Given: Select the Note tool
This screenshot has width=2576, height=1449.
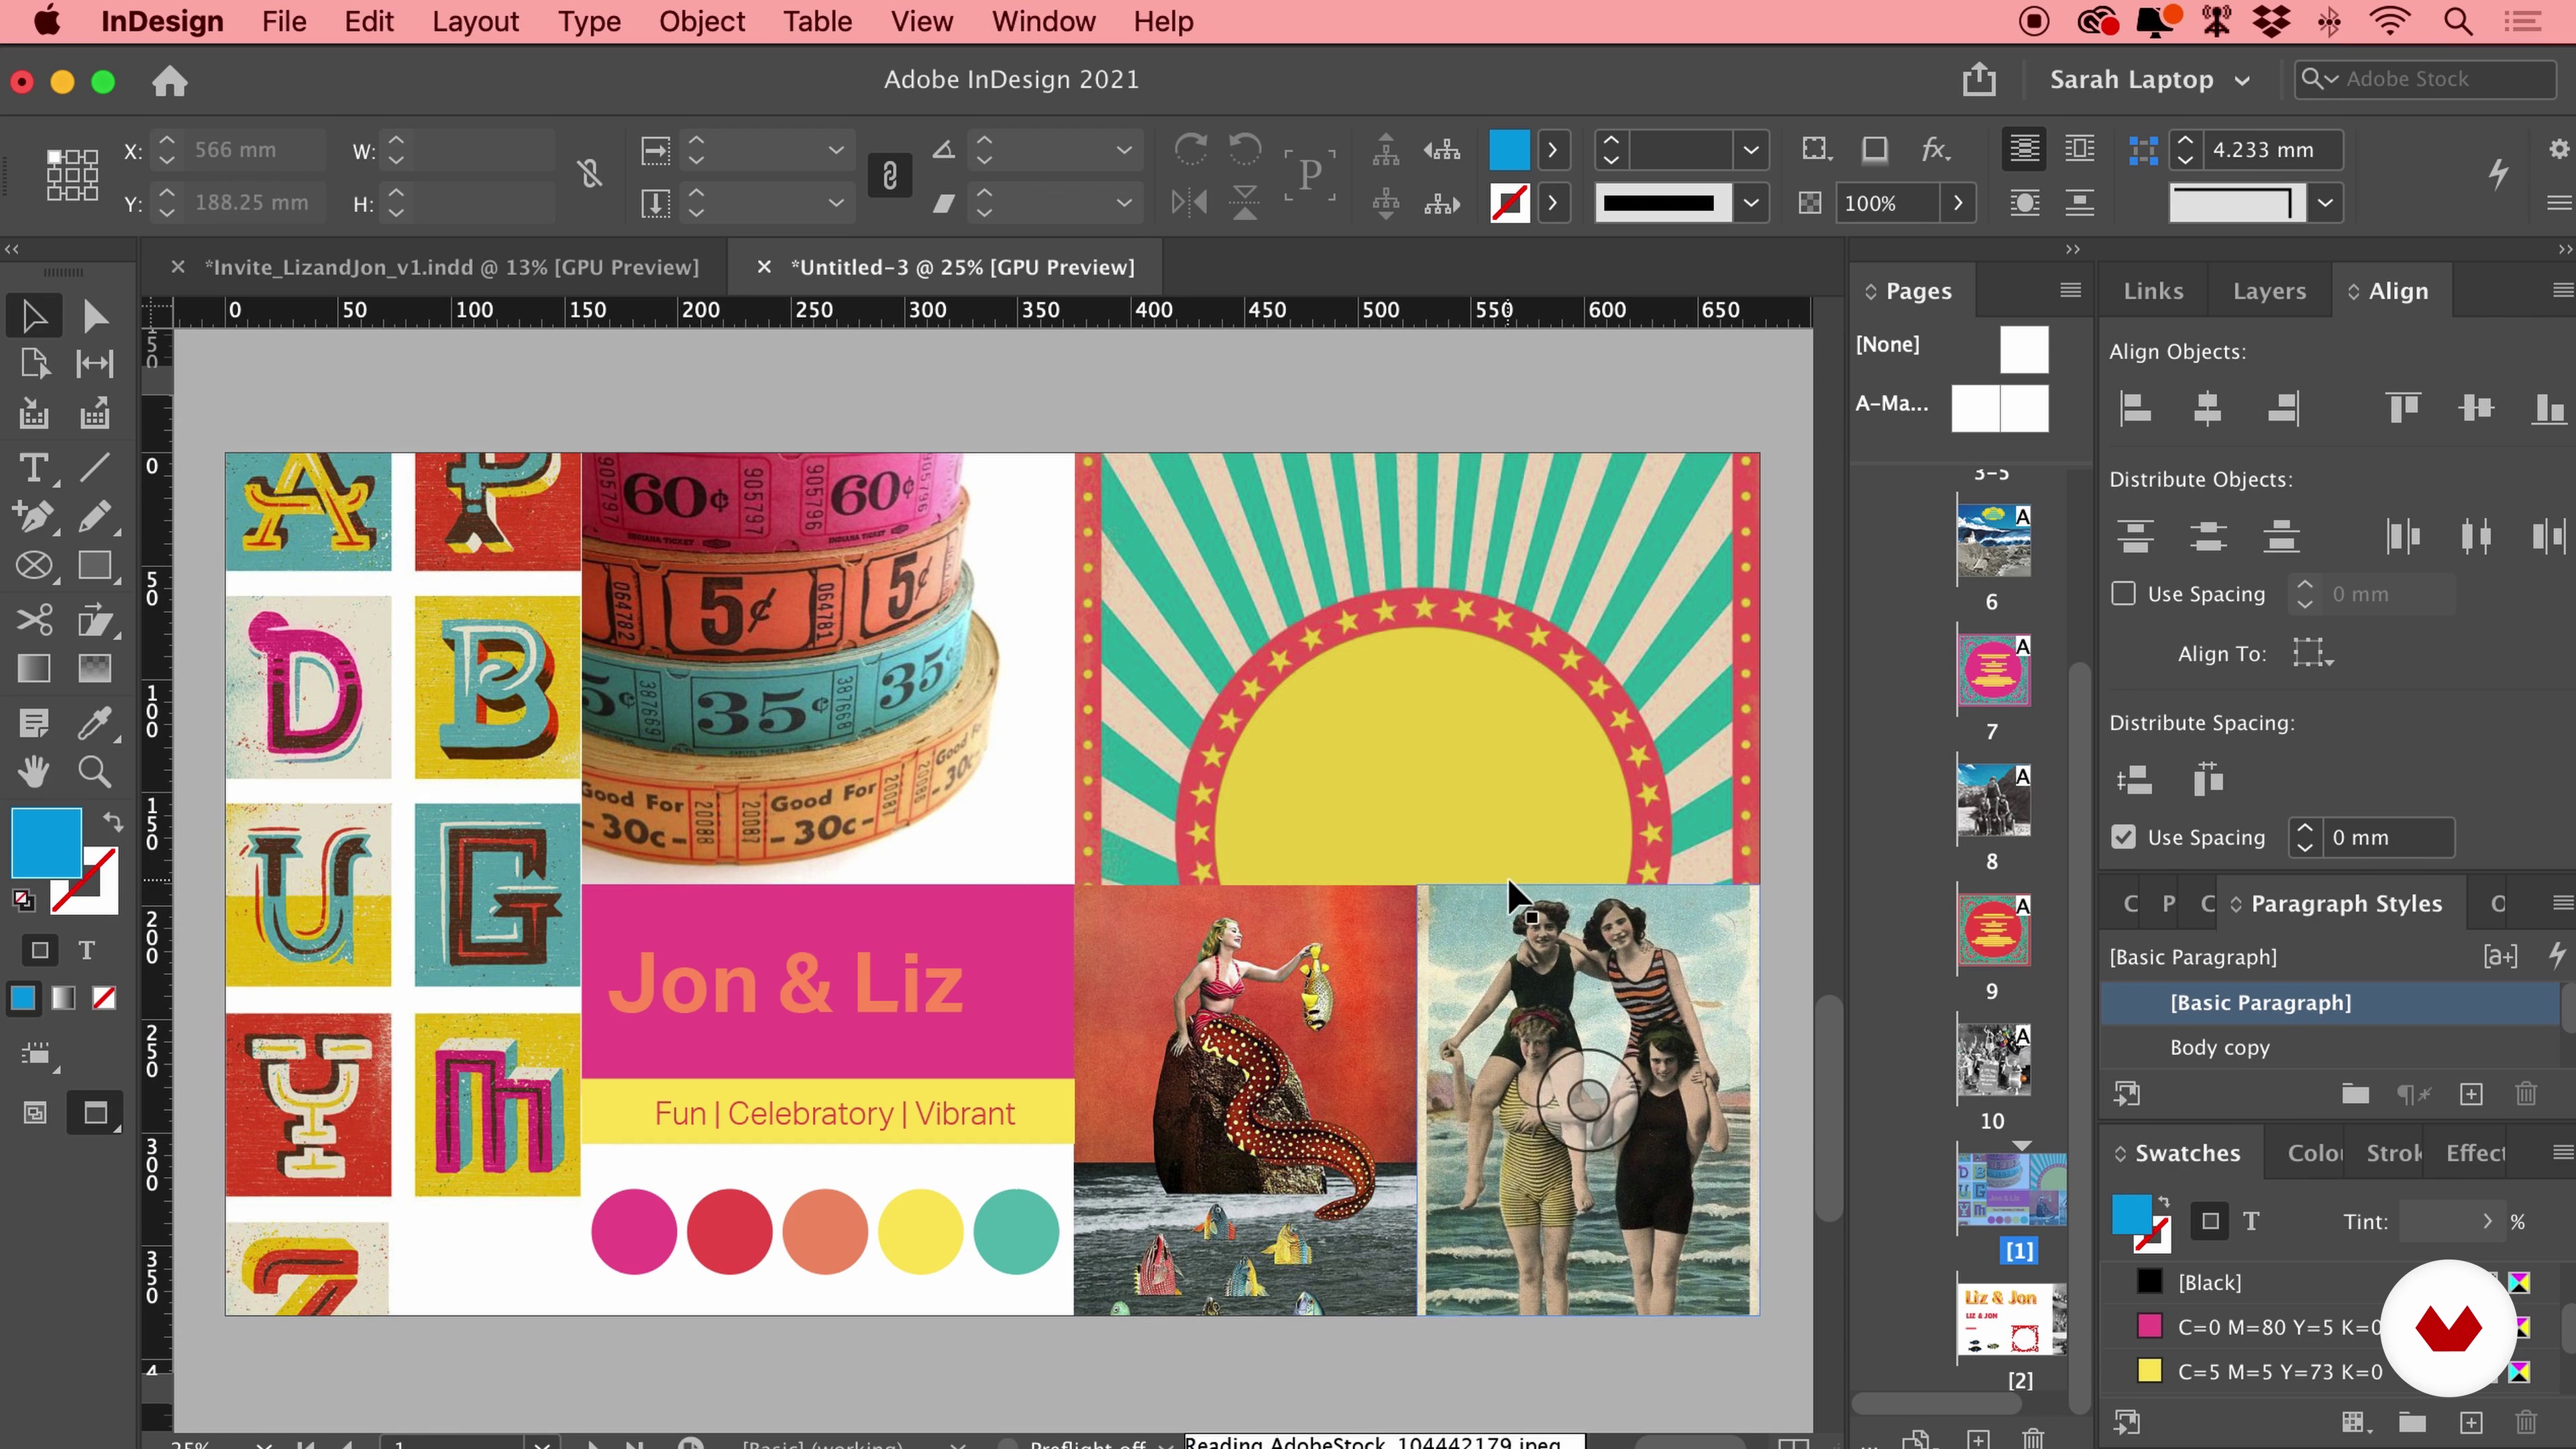Looking at the screenshot, I should click(x=34, y=723).
